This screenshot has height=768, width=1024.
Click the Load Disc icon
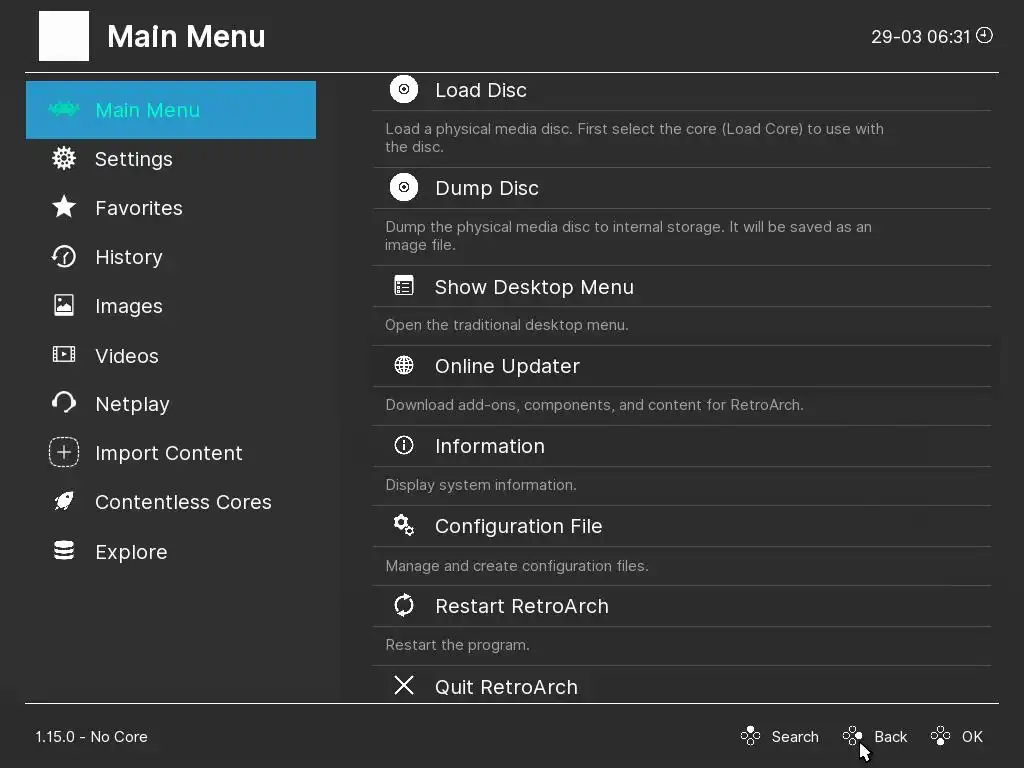[x=404, y=89]
